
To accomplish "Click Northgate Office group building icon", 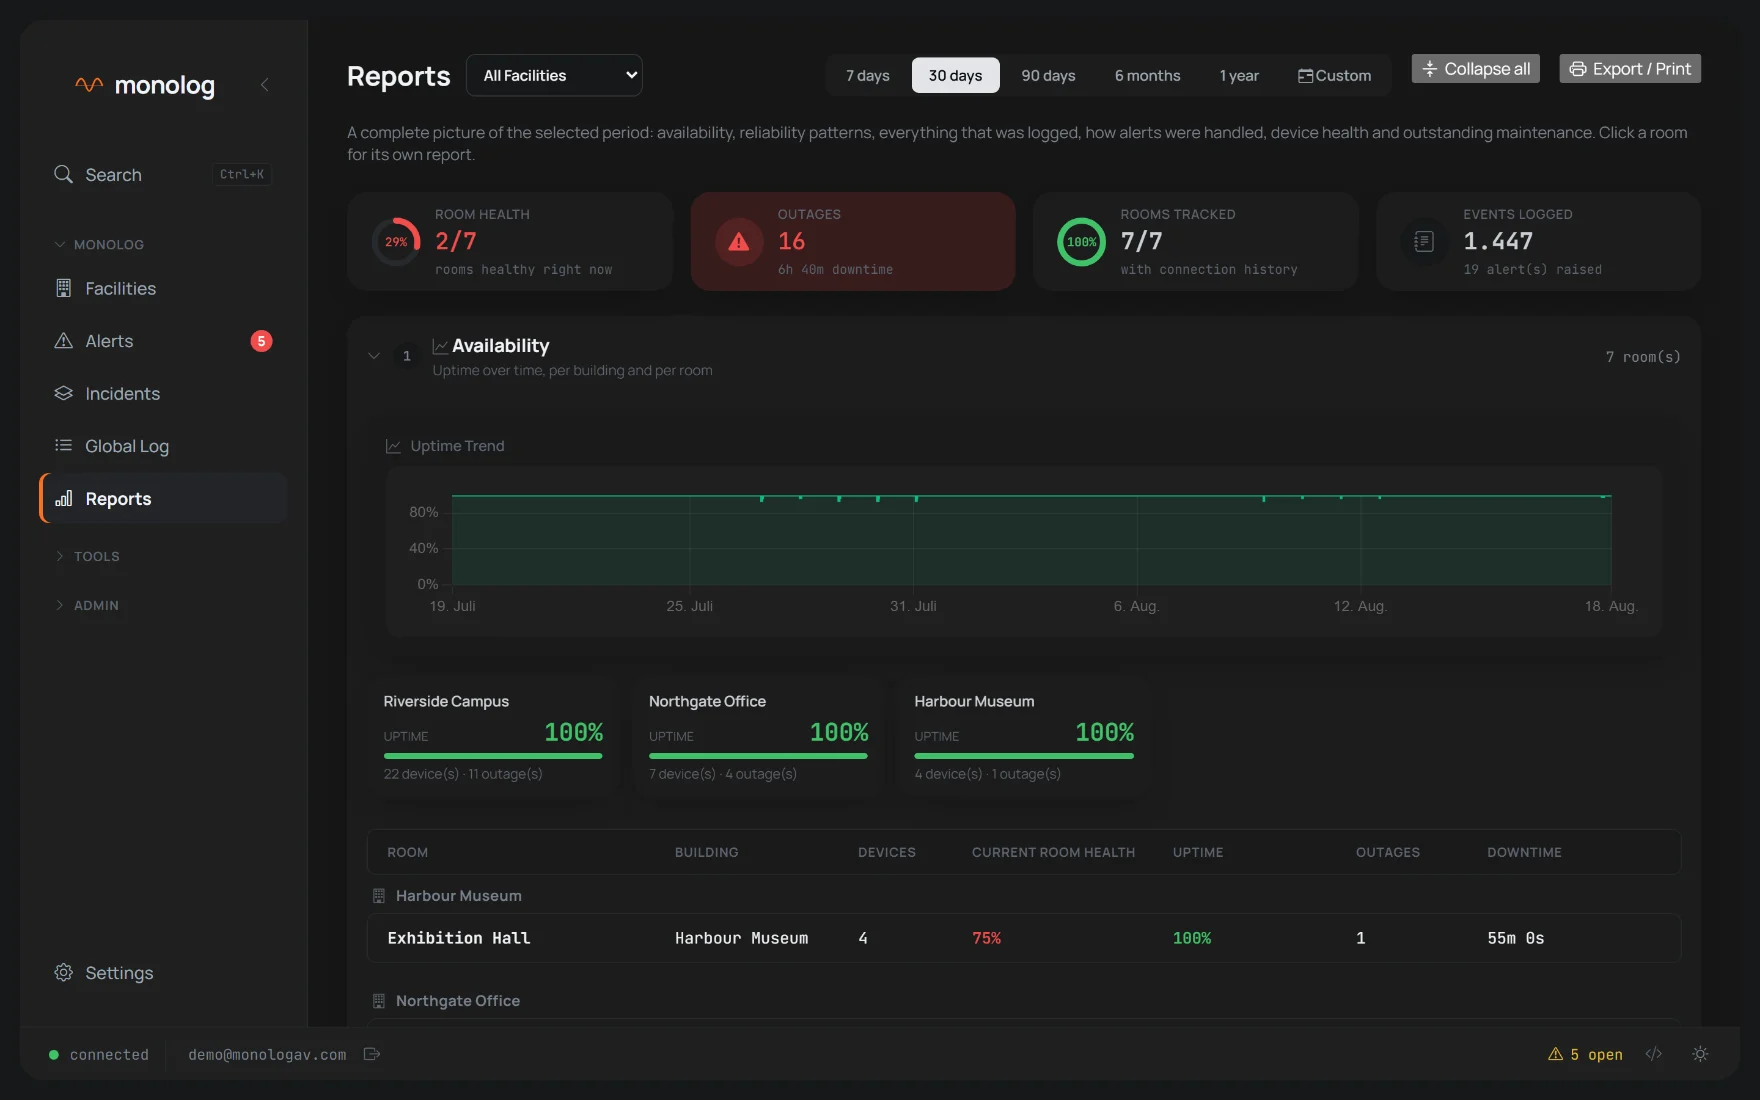I will coord(379,1001).
